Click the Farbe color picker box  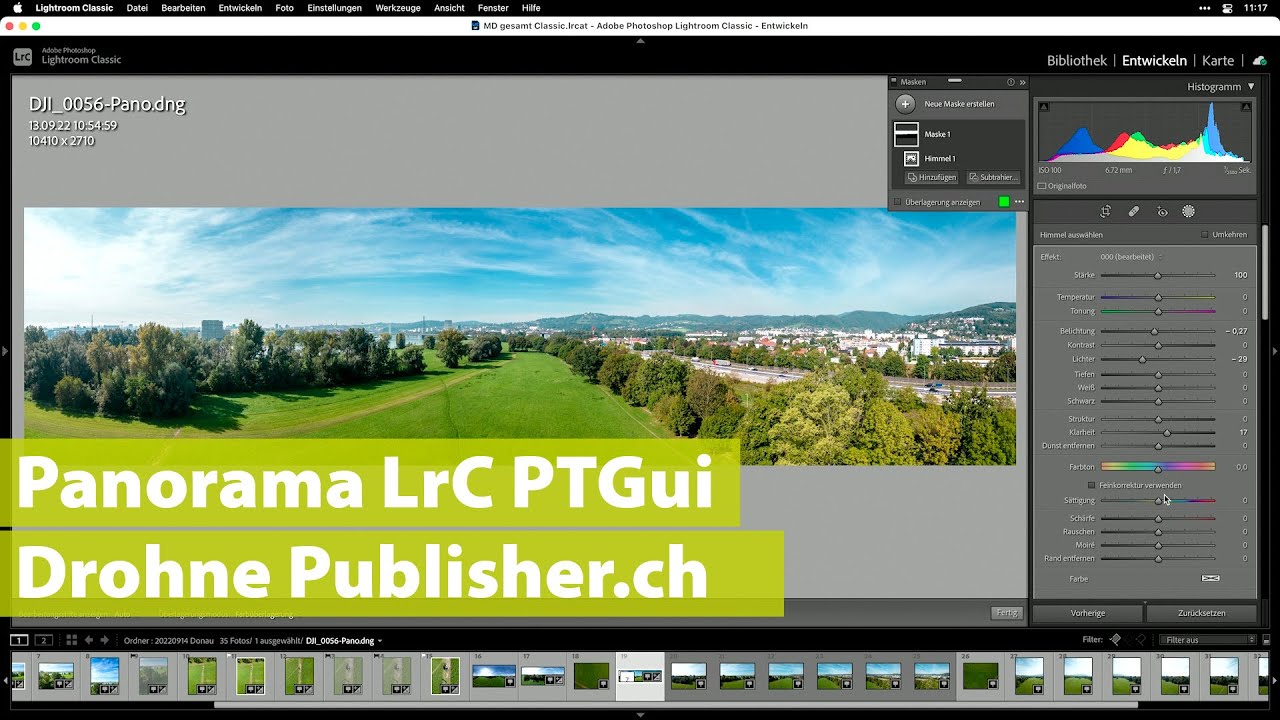click(x=1210, y=578)
